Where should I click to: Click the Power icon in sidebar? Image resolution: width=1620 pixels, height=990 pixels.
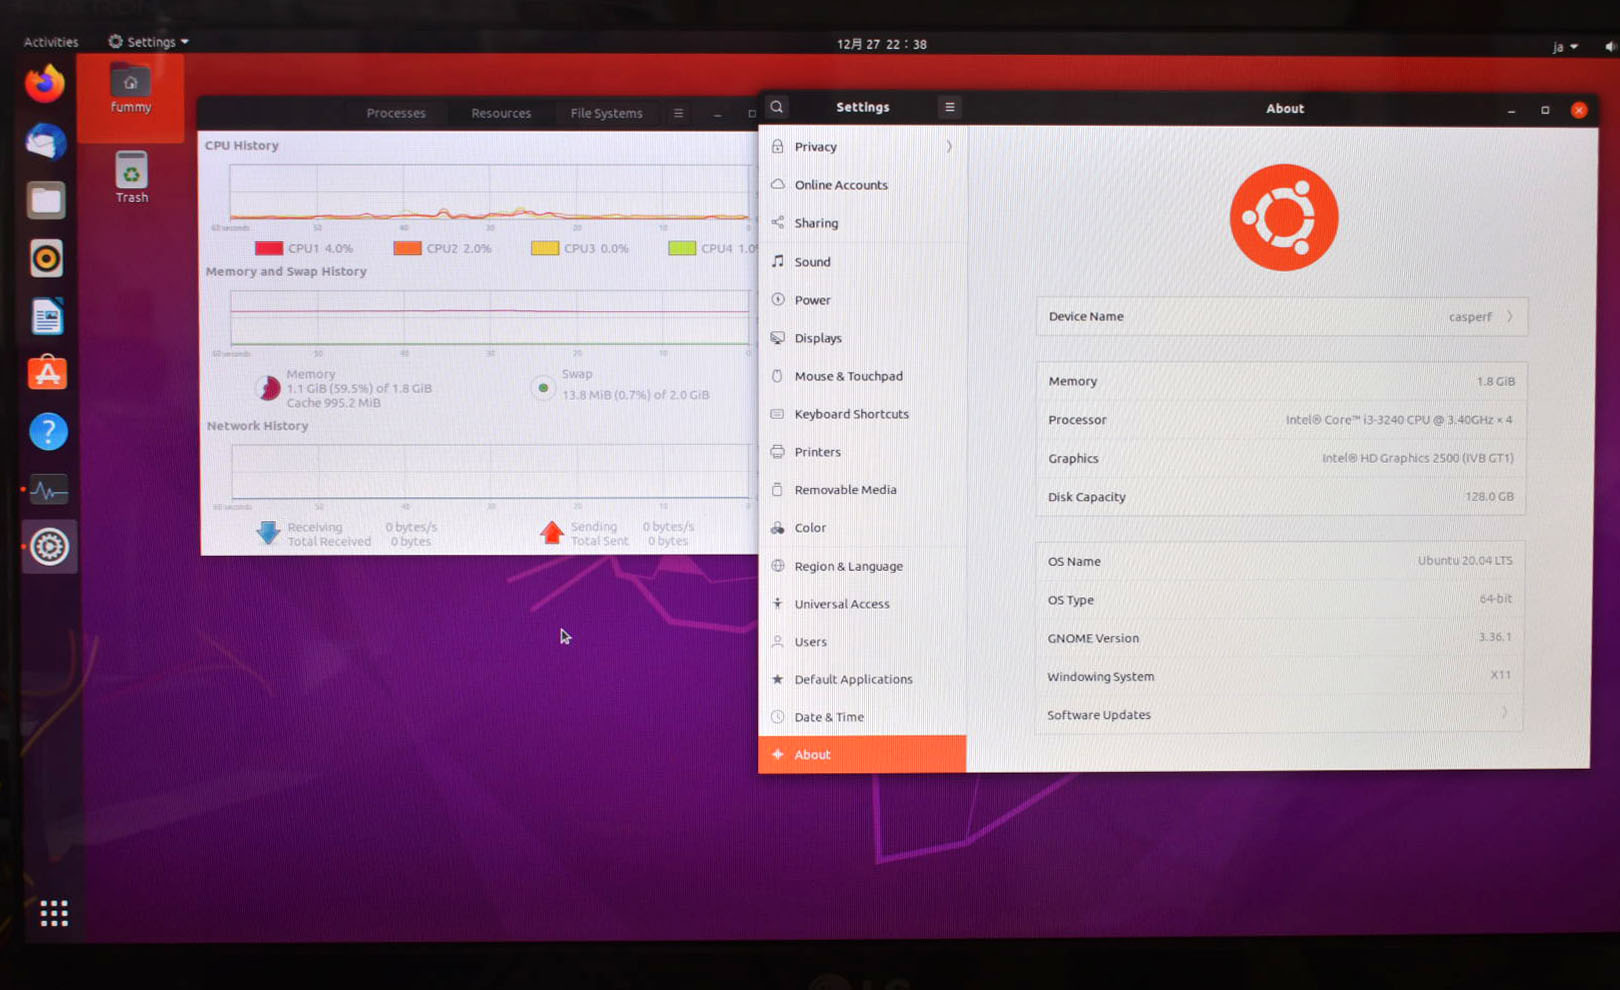pyautogui.click(x=778, y=299)
